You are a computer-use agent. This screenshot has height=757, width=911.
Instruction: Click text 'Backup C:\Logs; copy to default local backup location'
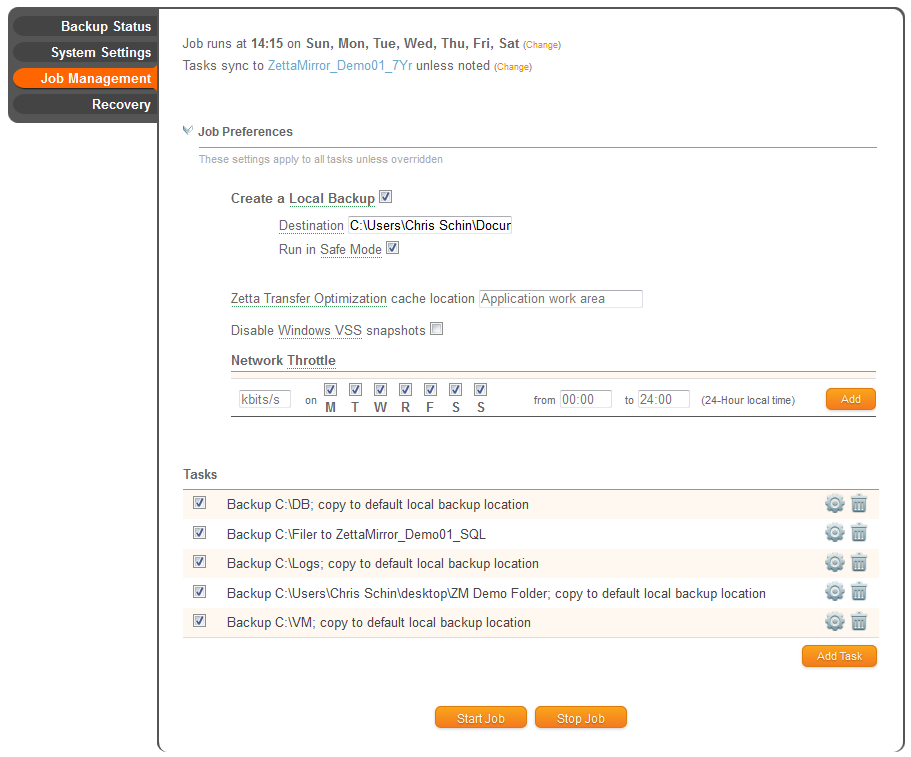point(383,564)
